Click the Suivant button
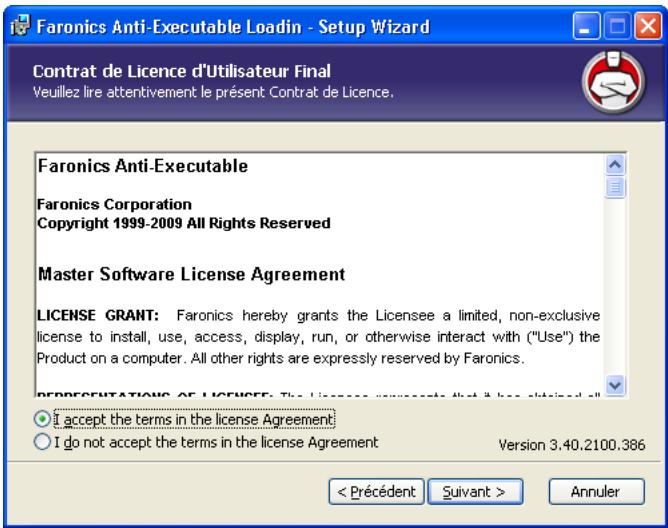 475,492
